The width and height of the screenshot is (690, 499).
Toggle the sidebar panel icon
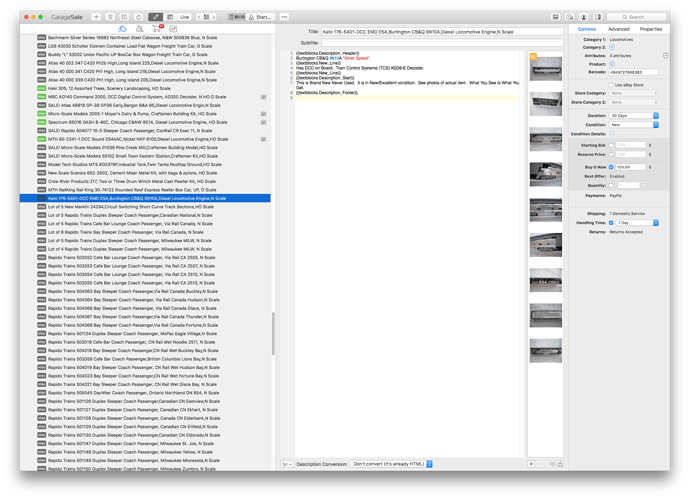pyautogui.click(x=598, y=17)
